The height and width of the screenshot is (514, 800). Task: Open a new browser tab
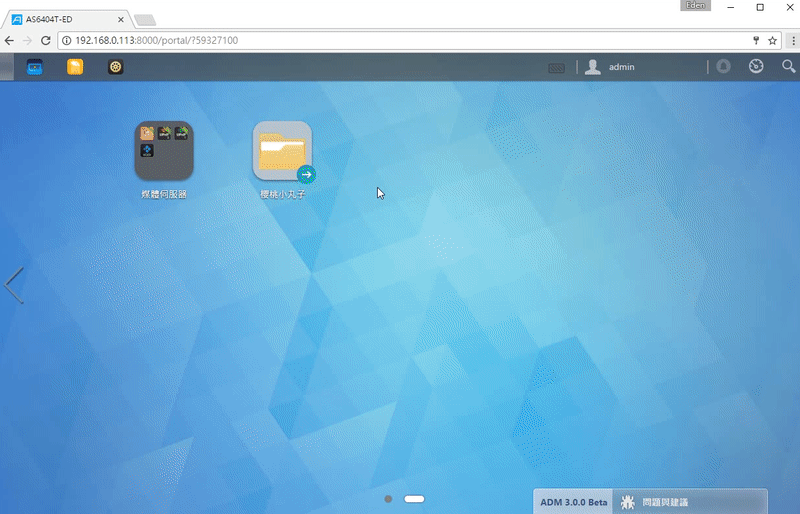tap(145, 20)
